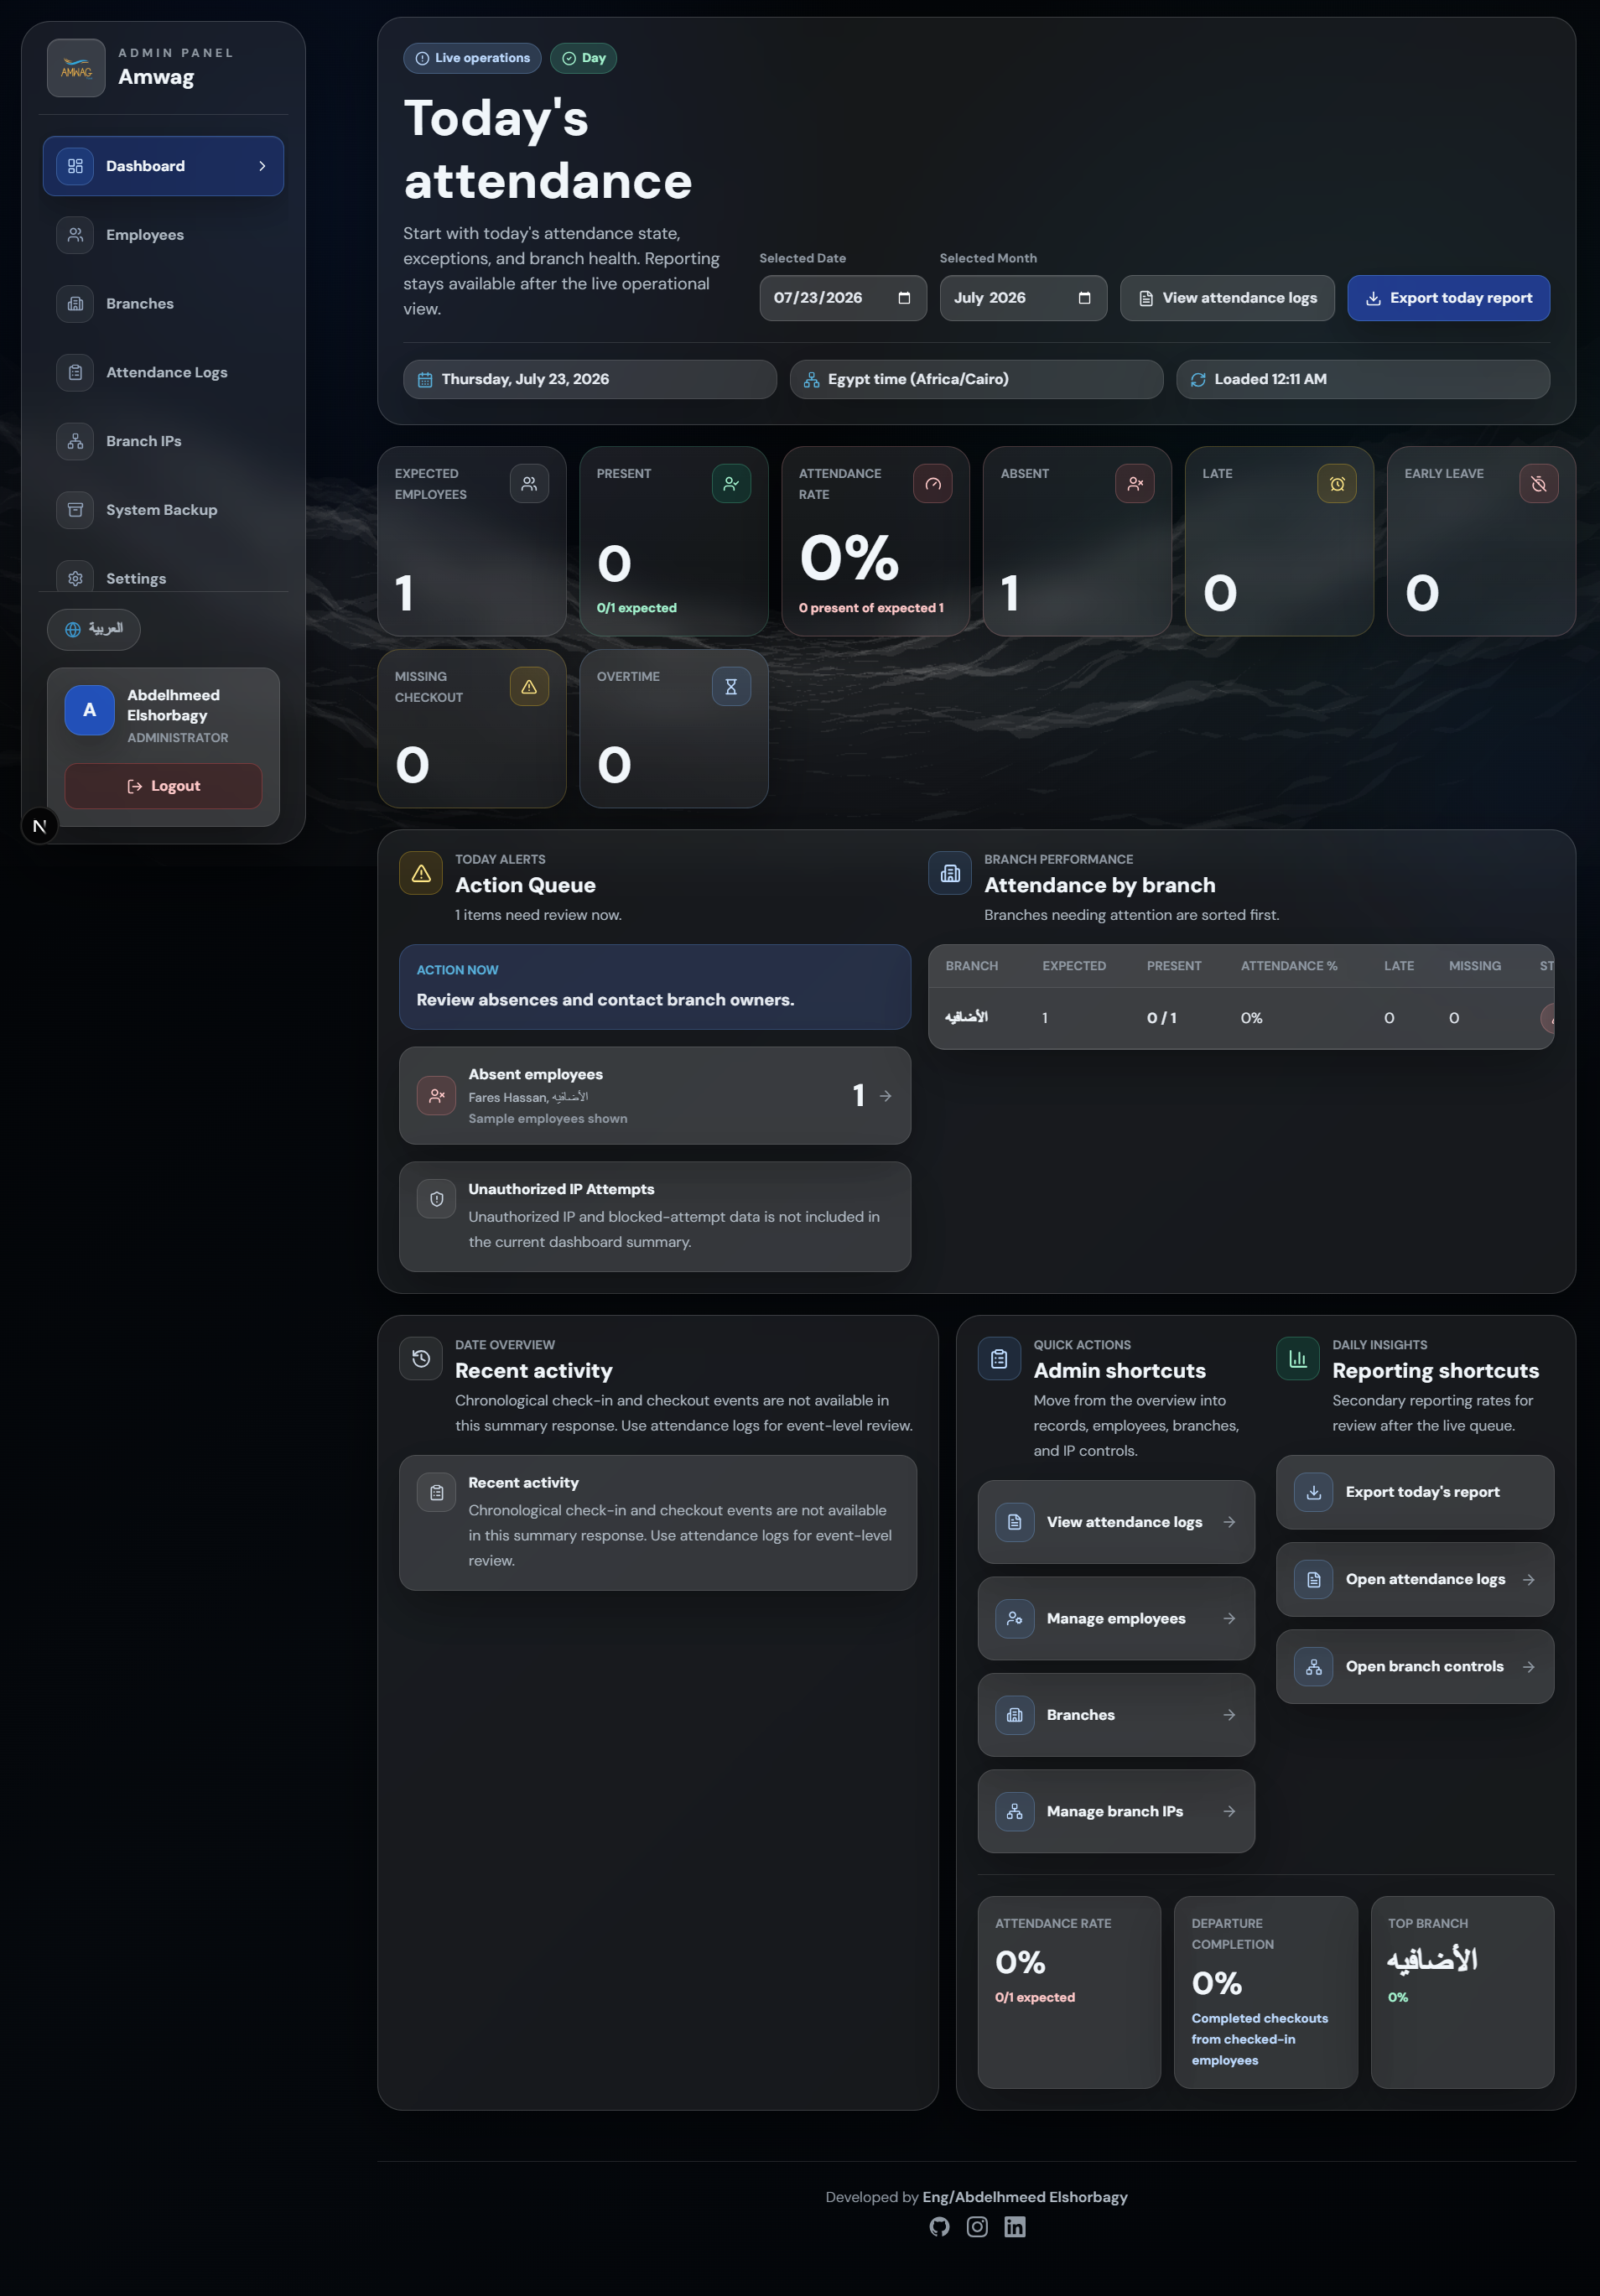Open the Instagram footer icon
Viewport: 1600px width, 2296px height.
pyautogui.click(x=977, y=2227)
